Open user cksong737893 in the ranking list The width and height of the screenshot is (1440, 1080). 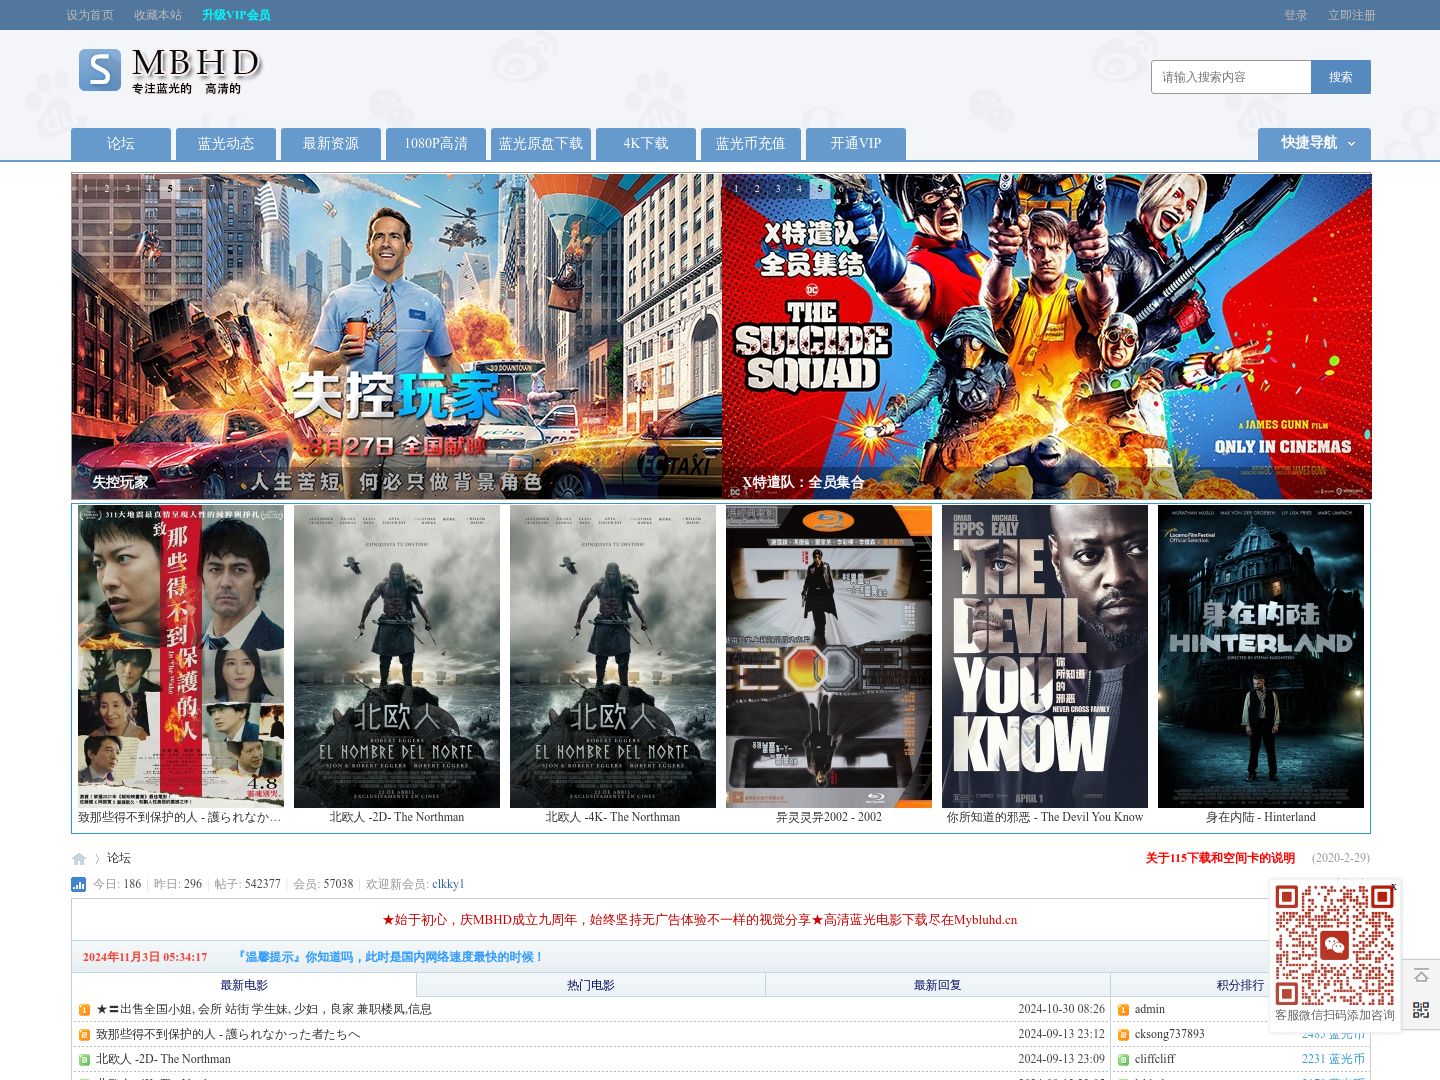(1170, 1034)
